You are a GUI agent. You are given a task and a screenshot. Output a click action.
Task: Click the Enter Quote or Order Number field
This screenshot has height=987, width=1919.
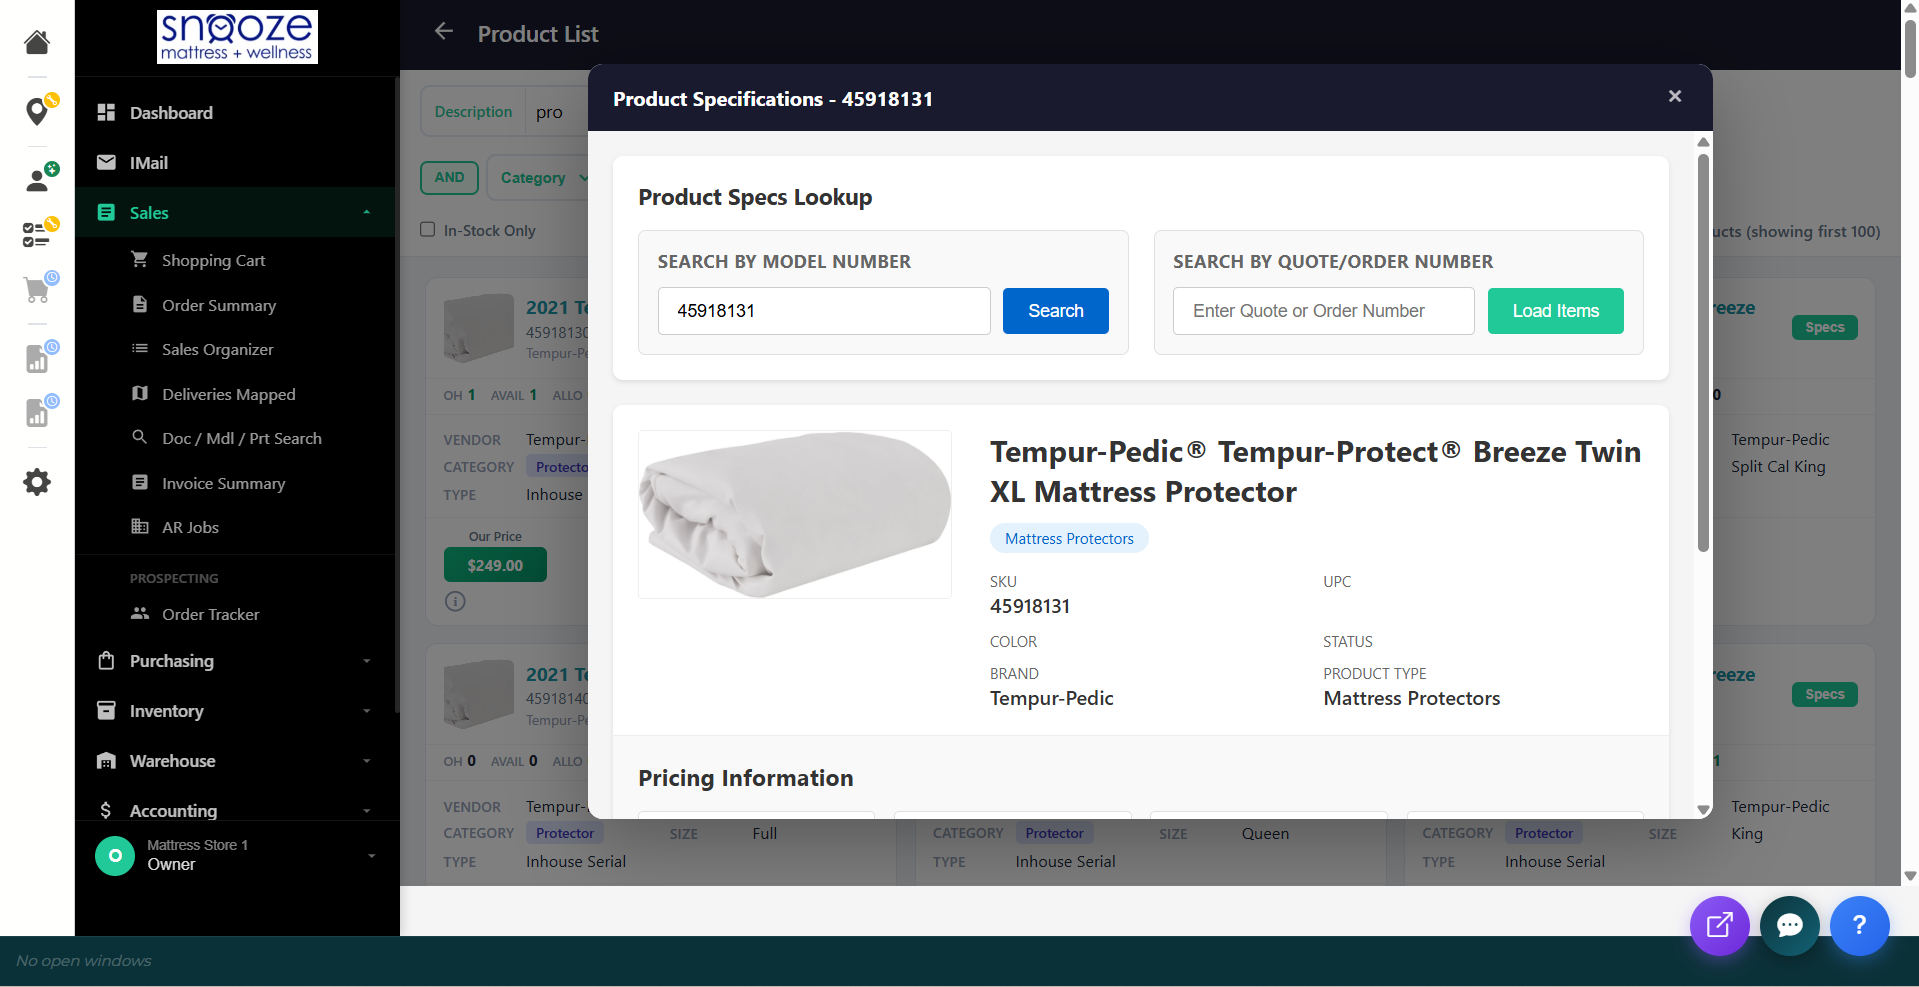pos(1323,311)
